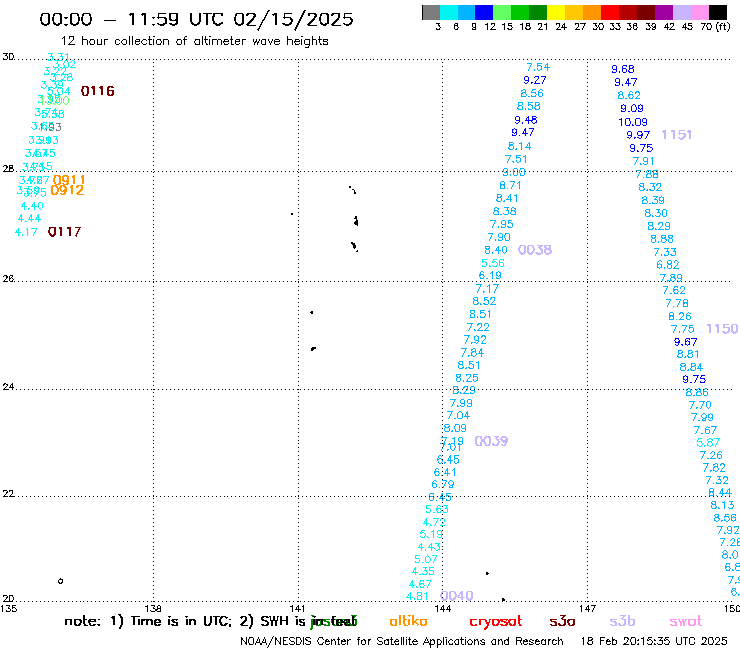Select the wave height reading 6.82

(x=667, y=265)
